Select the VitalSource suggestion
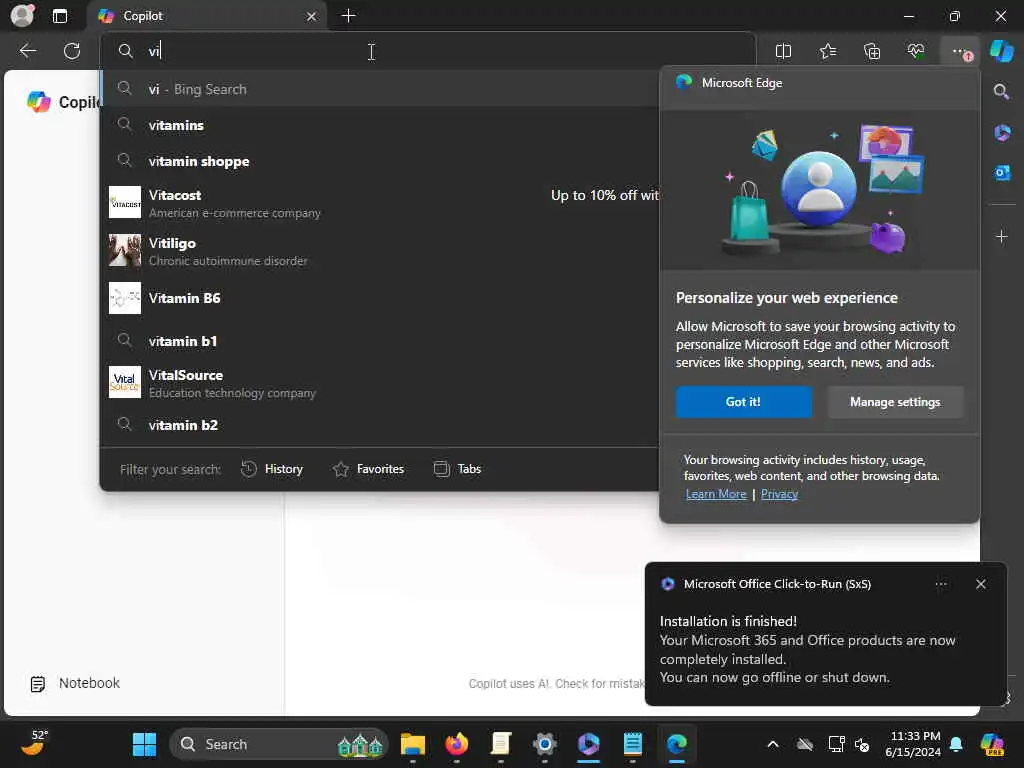 click(379, 383)
